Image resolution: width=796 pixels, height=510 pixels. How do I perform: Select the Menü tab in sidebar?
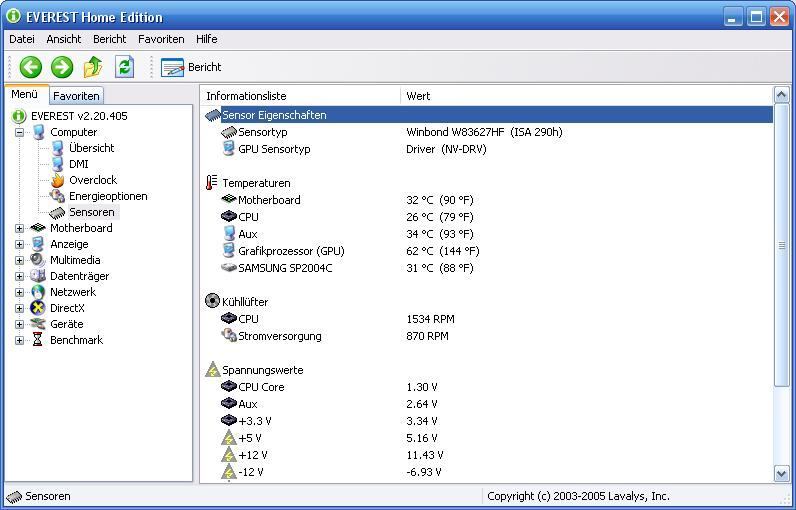[25, 94]
